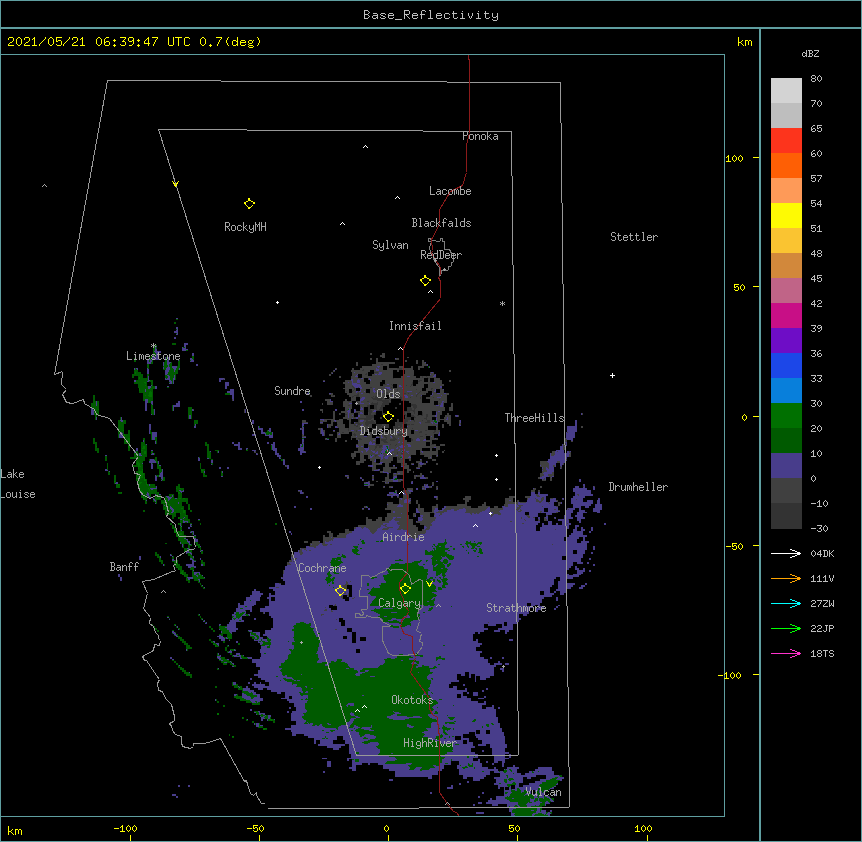
Task: Click the yellow marker south of RedDeer
Action: coord(425,281)
